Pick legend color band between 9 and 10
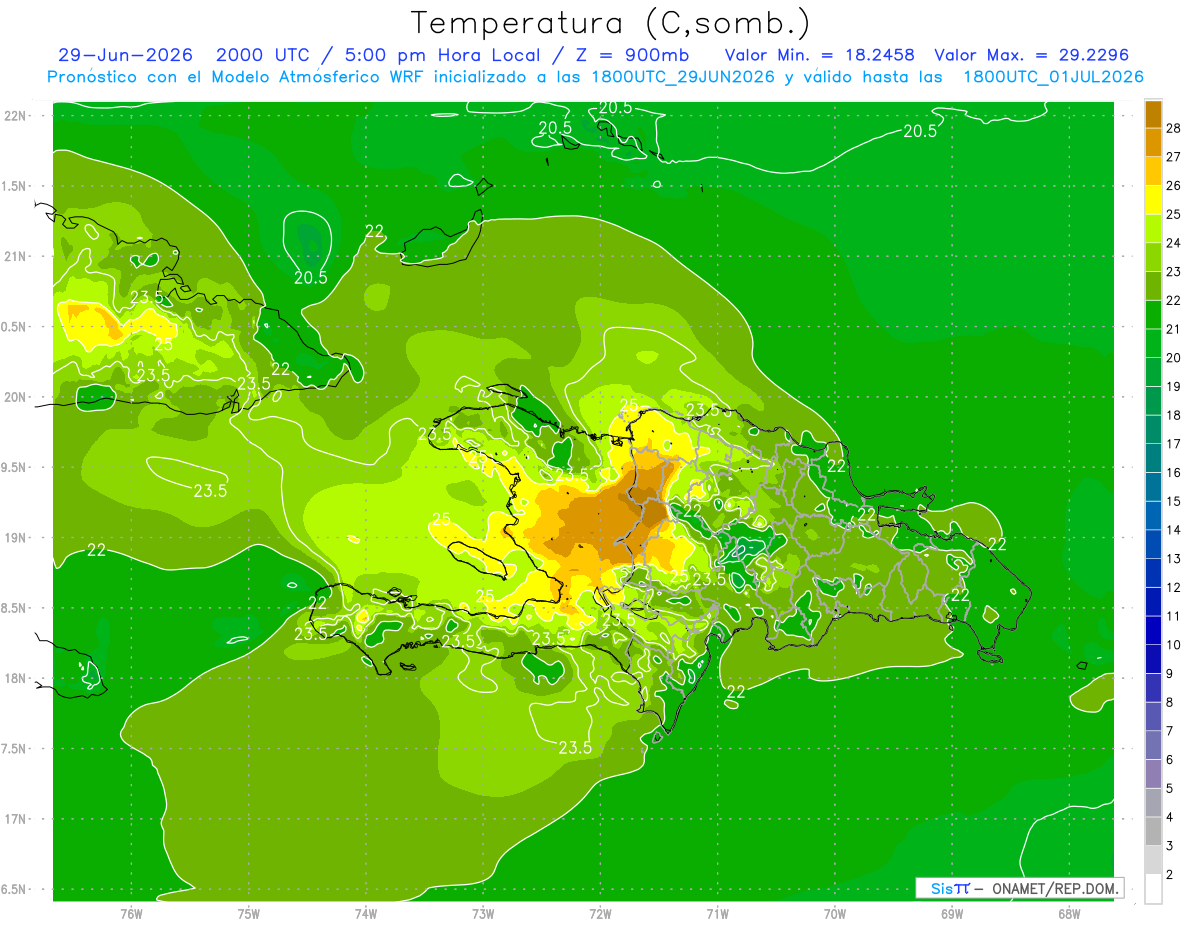The image size is (1200, 927). pos(1153,659)
